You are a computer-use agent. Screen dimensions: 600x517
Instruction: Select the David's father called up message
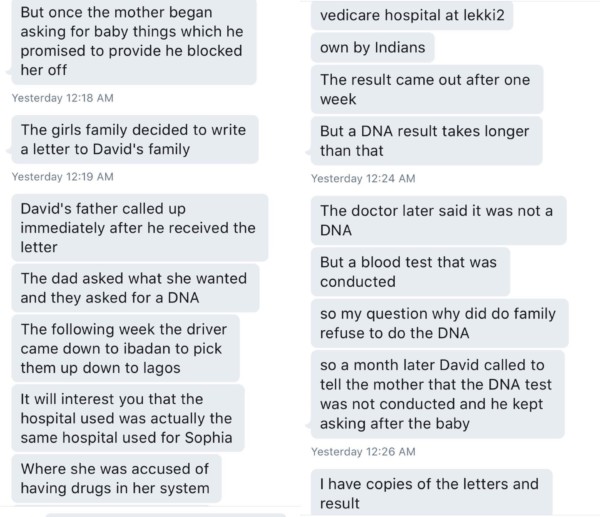pyautogui.click(x=140, y=228)
